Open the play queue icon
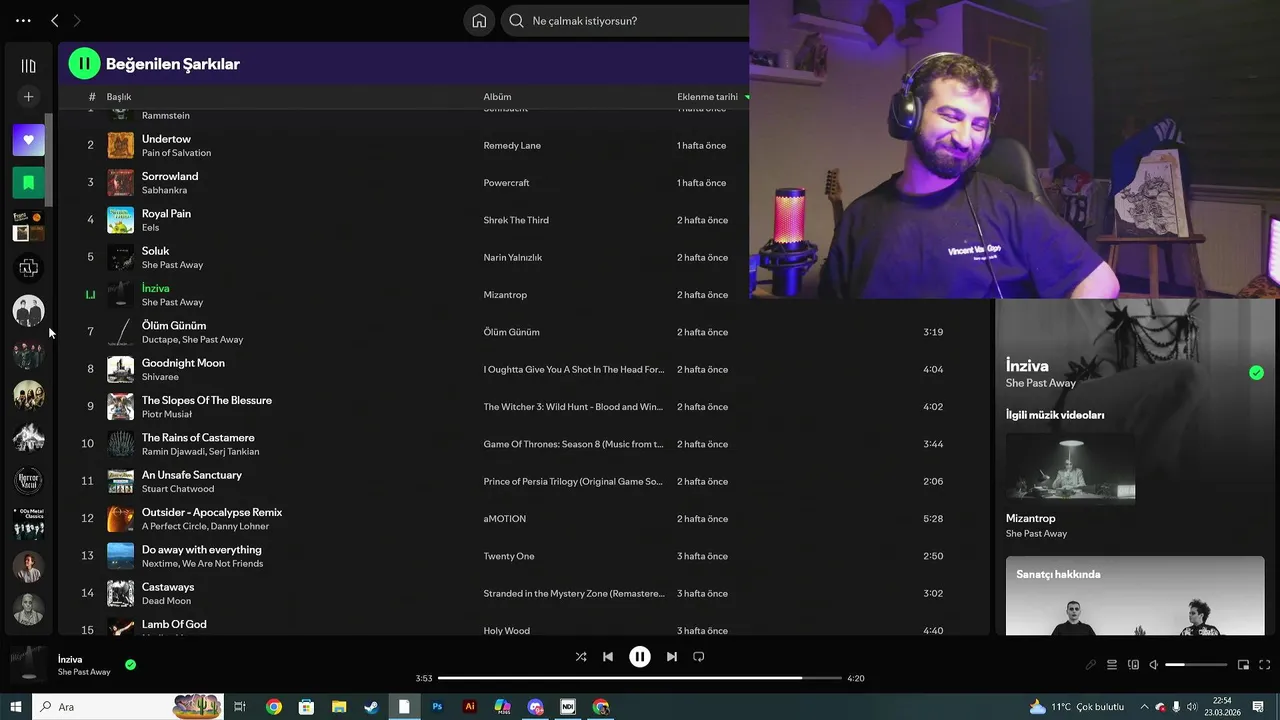This screenshot has width=1280, height=720. tap(1112, 665)
